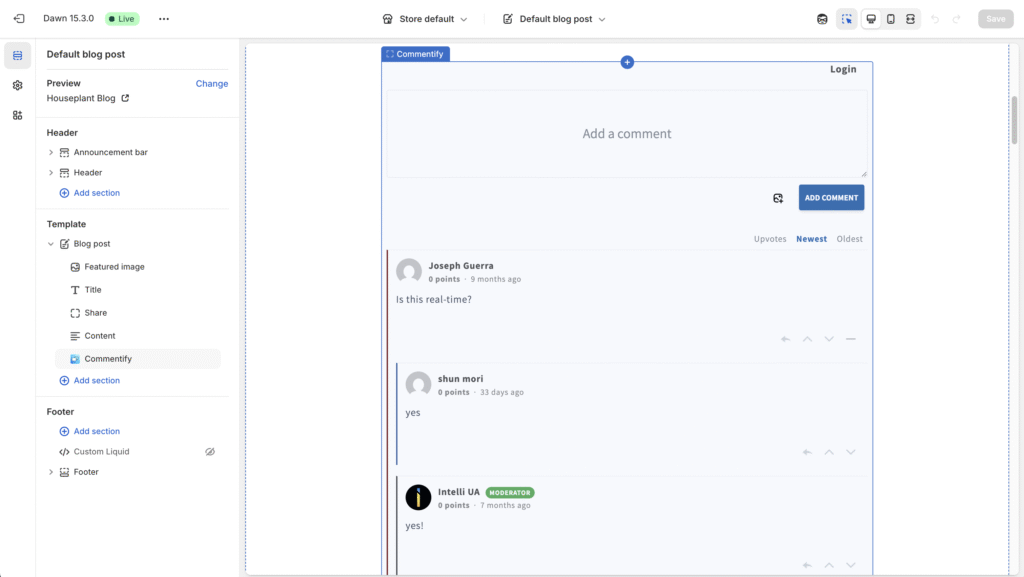Collapse Joseph Guerra's comment thread
This screenshot has width=1024, height=577.
pyautogui.click(x=850, y=339)
